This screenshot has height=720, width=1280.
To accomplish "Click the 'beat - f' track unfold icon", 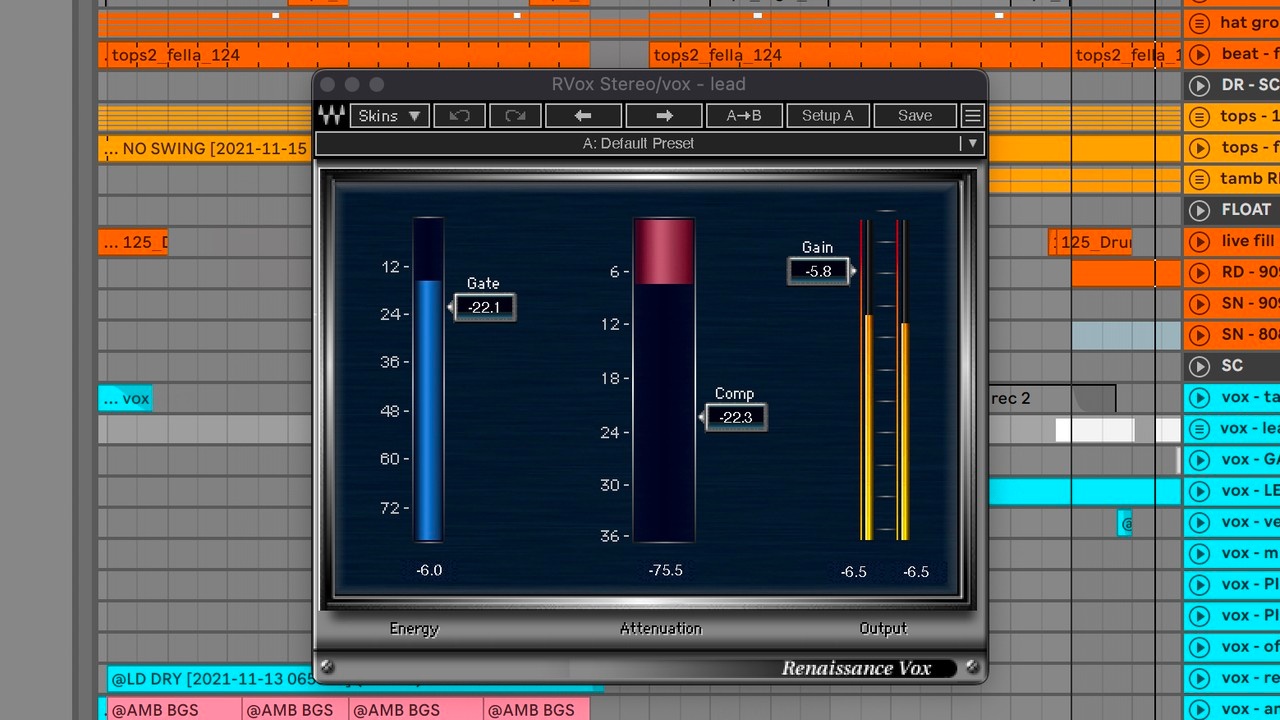I will click(1199, 55).
